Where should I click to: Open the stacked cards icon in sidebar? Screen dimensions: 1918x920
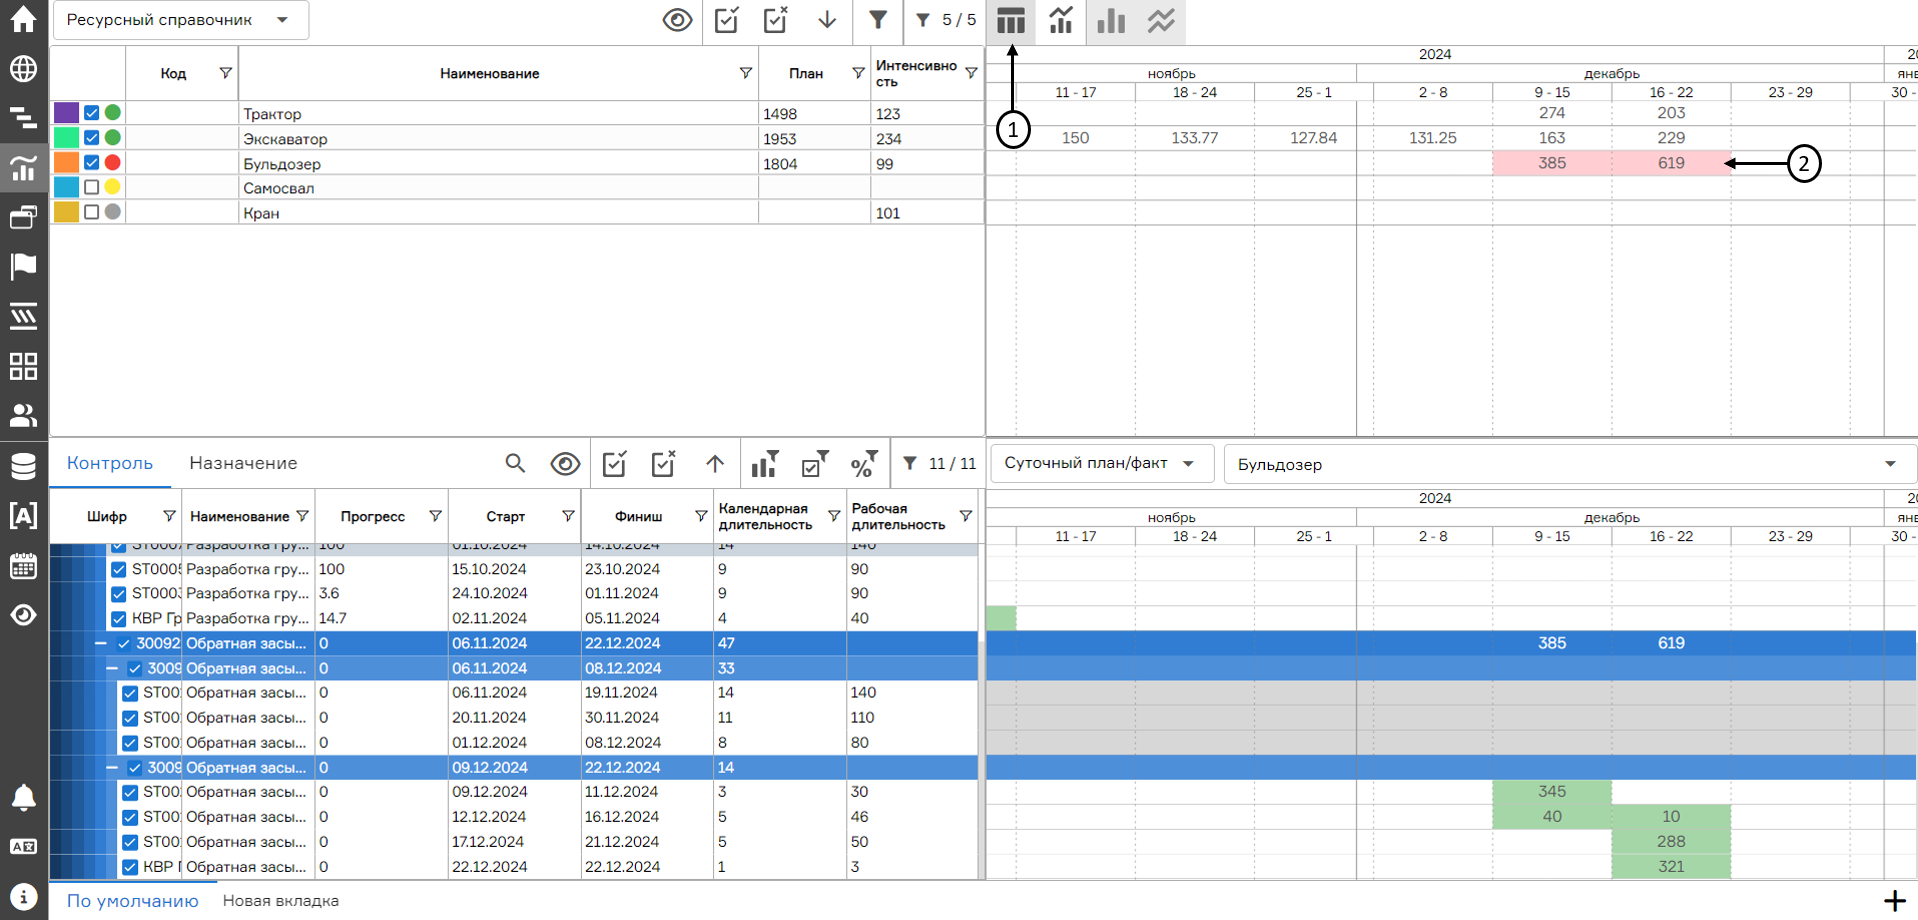(24, 217)
